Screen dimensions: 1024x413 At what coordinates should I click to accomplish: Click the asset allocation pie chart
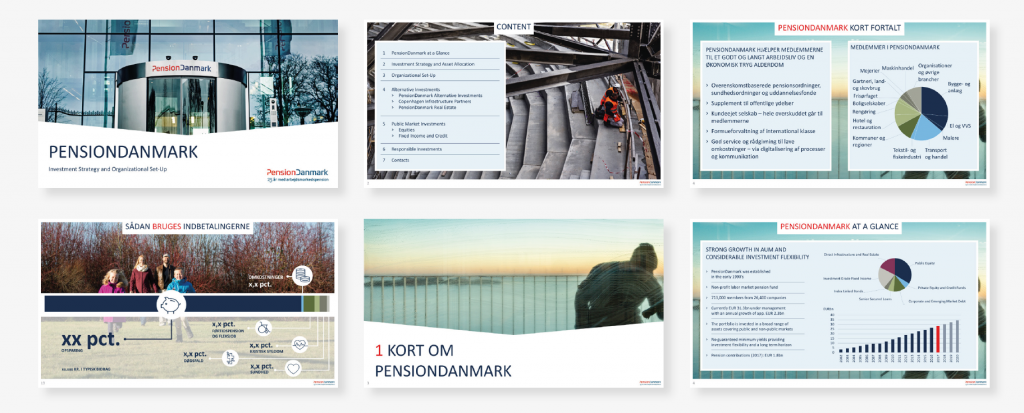(895, 274)
